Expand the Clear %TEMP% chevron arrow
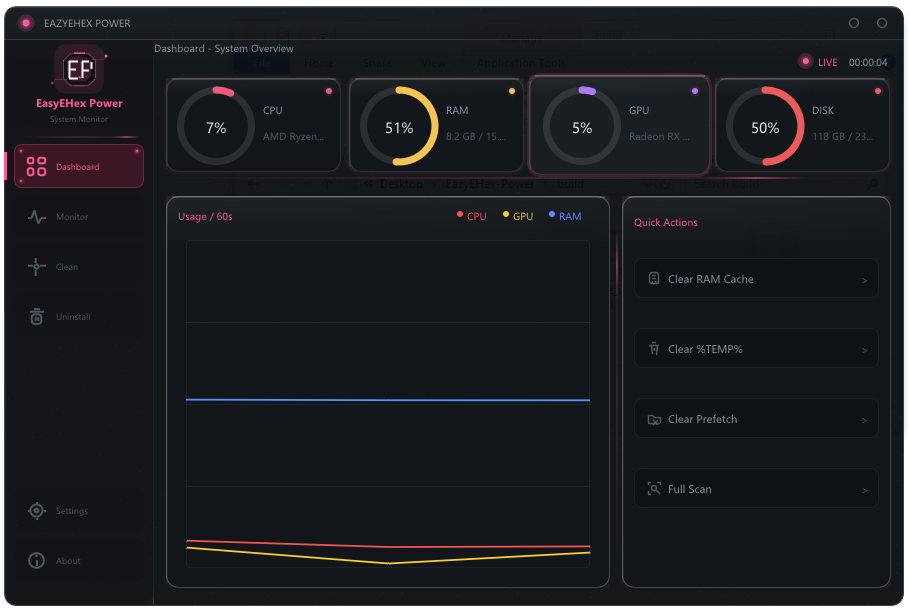This screenshot has width=909, height=608. point(864,350)
